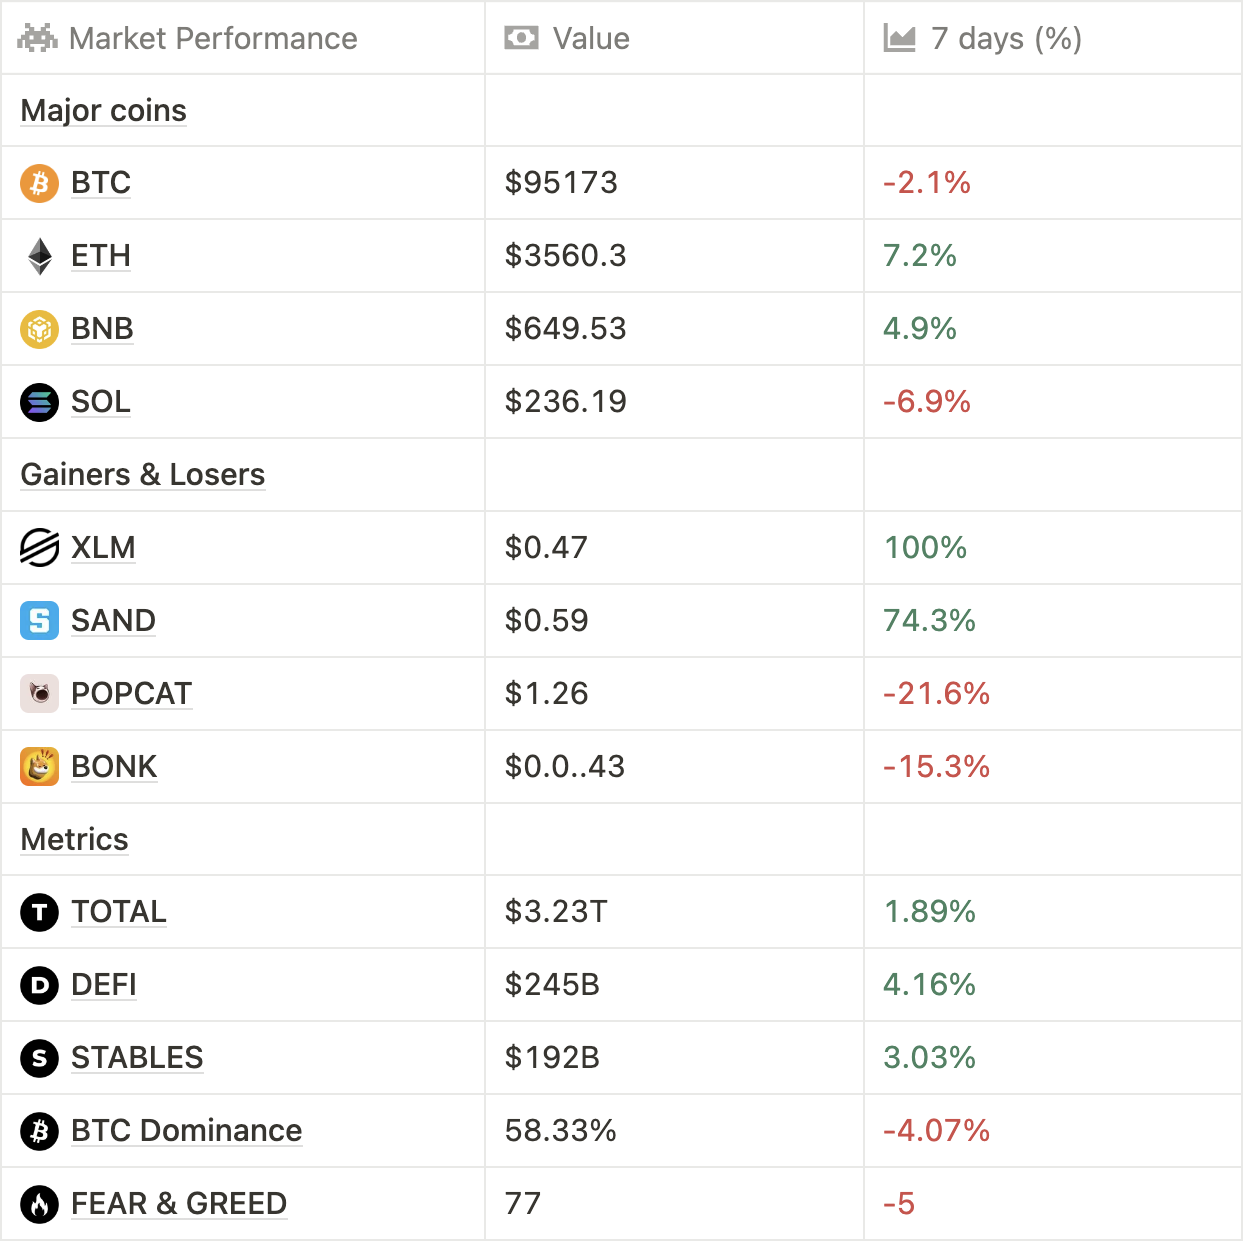The width and height of the screenshot is (1243, 1241).
Task: Click the Market Performance column header
Action: (x=212, y=39)
